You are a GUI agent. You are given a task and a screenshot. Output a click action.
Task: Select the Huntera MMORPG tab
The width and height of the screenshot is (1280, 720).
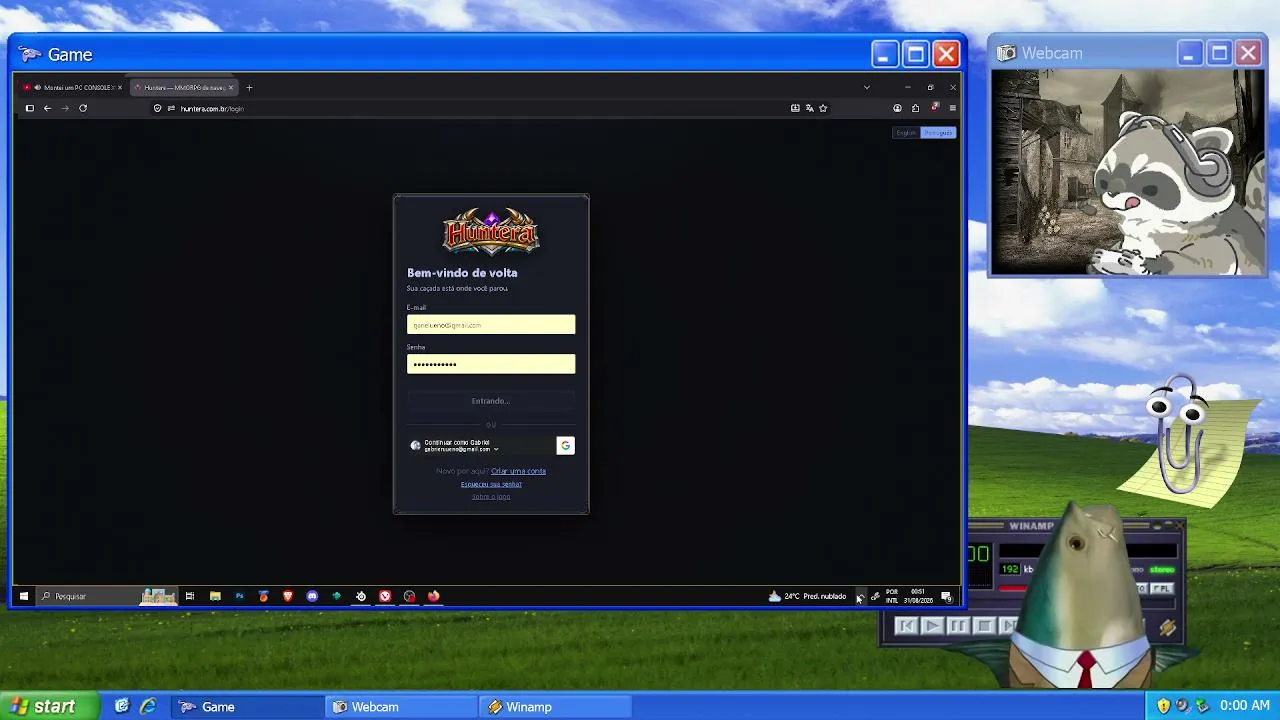(182, 87)
